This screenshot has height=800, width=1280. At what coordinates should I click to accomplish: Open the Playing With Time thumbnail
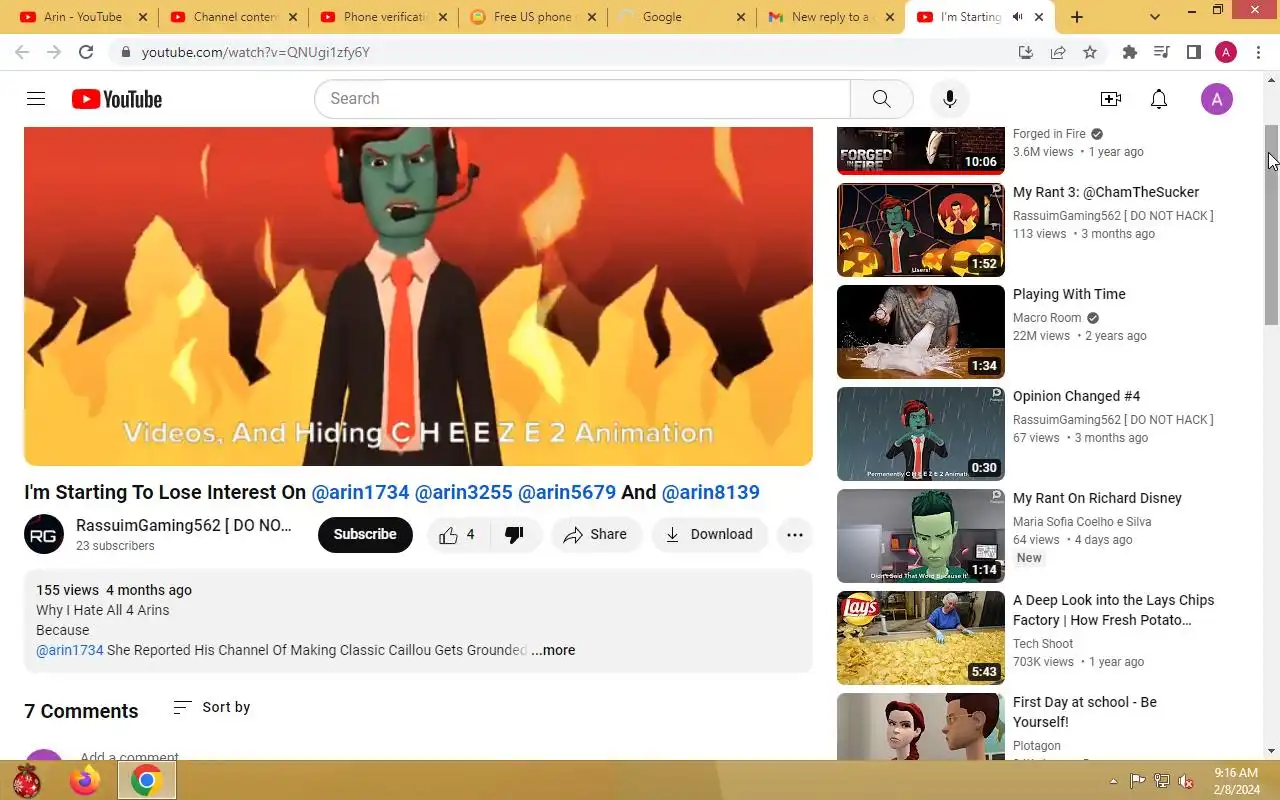(921, 332)
